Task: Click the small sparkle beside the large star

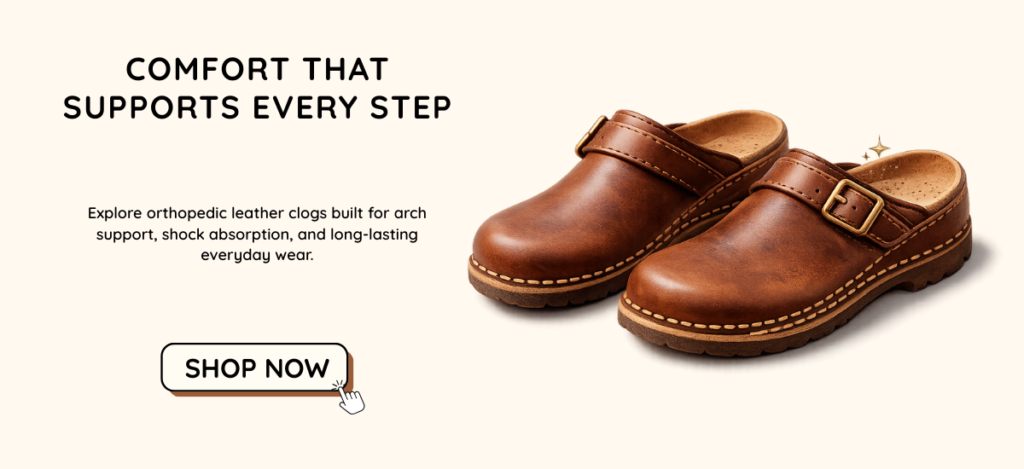Action: coord(866,157)
